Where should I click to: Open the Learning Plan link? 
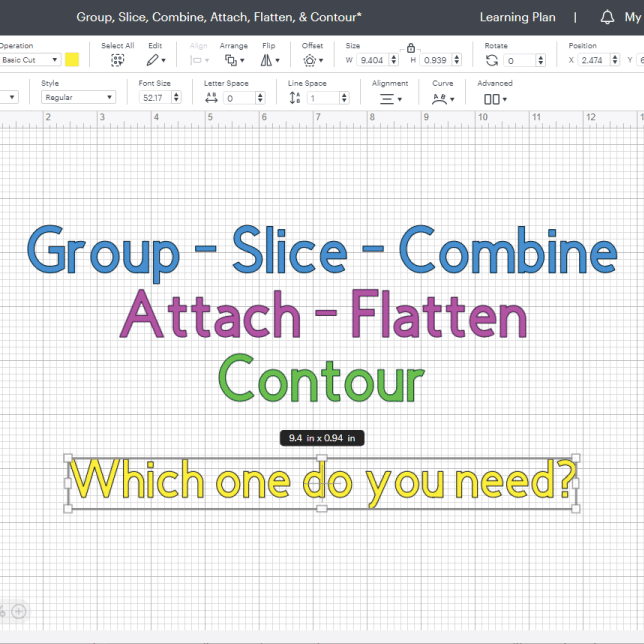tap(518, 17)
